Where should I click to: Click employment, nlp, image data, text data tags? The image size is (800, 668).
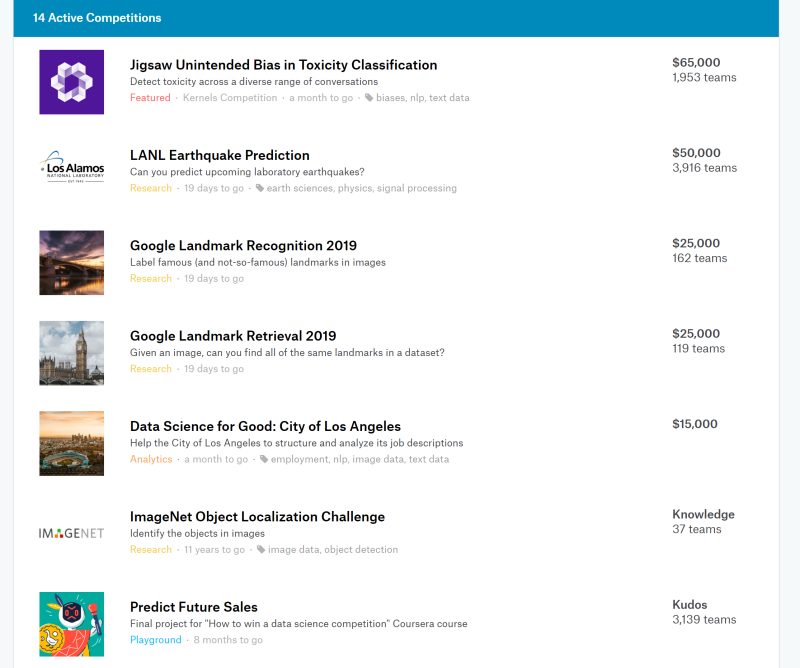coord(360,459)
